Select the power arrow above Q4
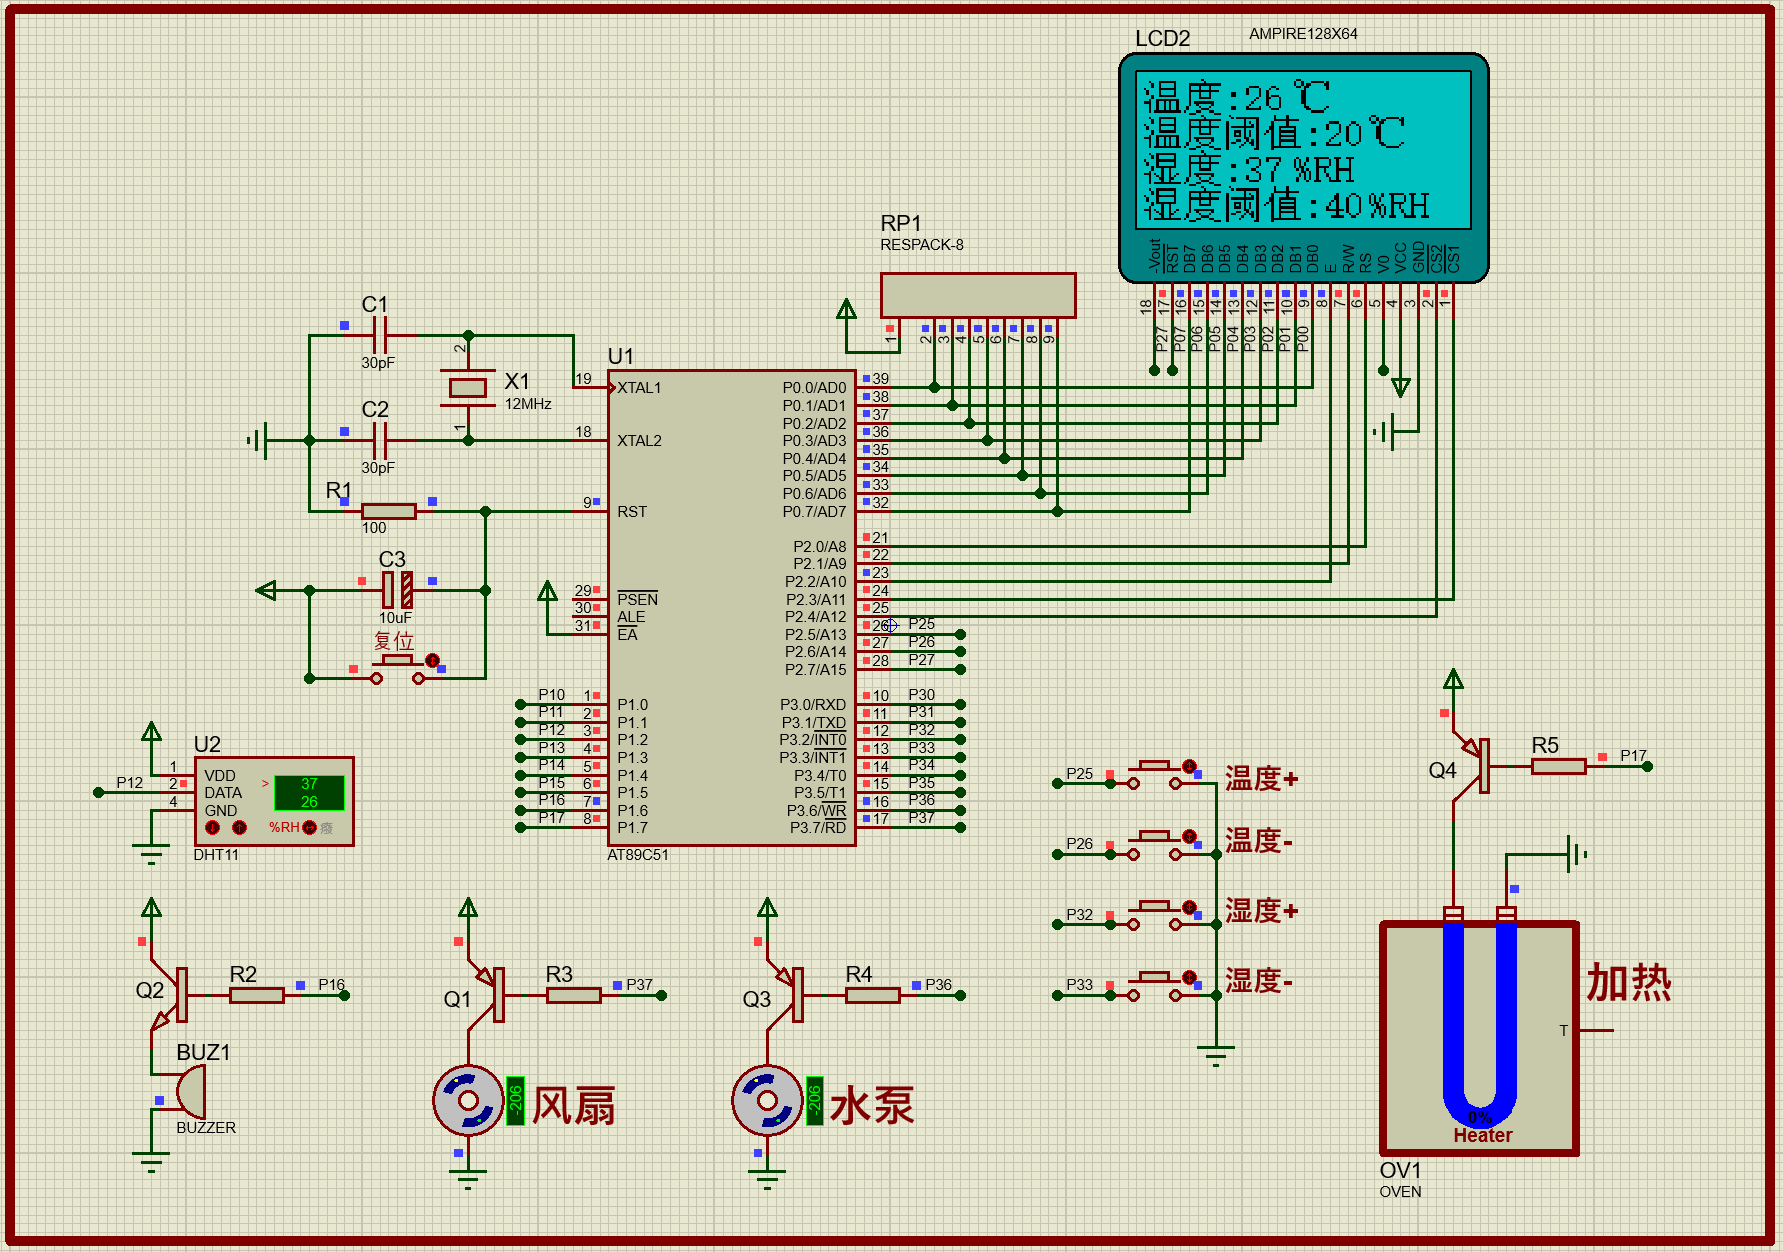Image resolution: width=1783 pixels, height=1252 pixels. pos(1453,680)
